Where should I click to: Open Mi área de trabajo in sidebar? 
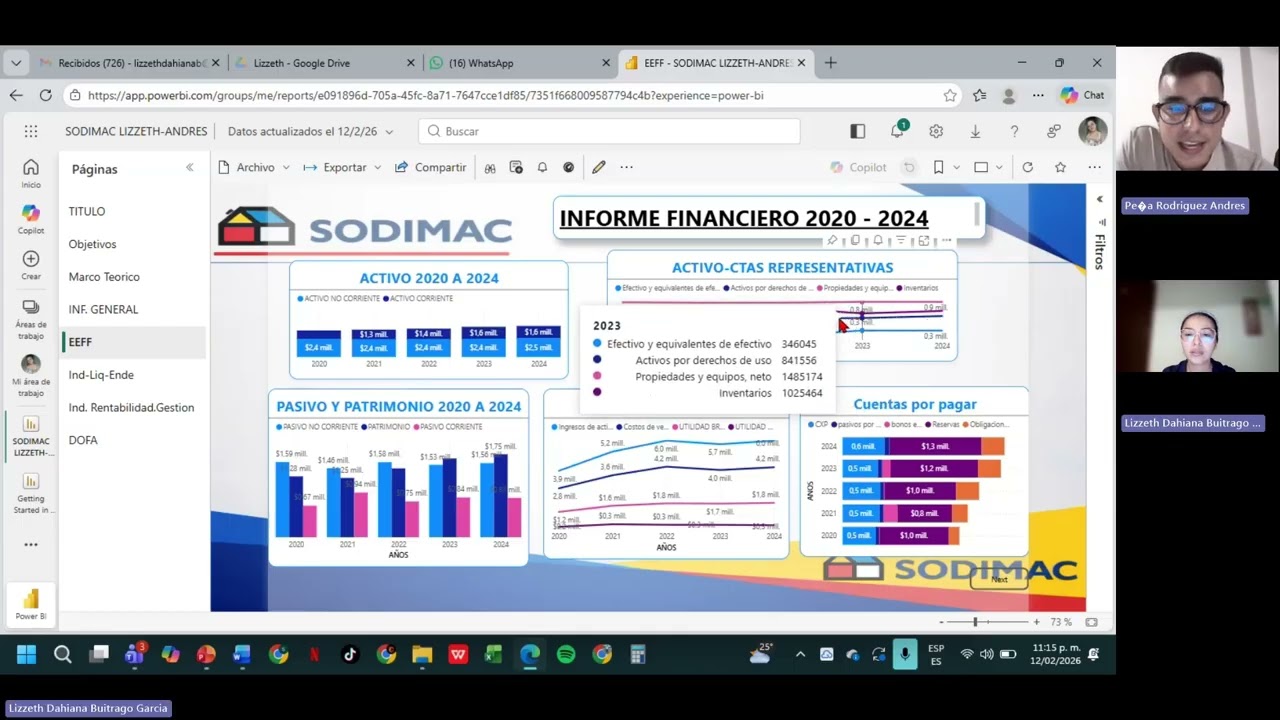31,376
